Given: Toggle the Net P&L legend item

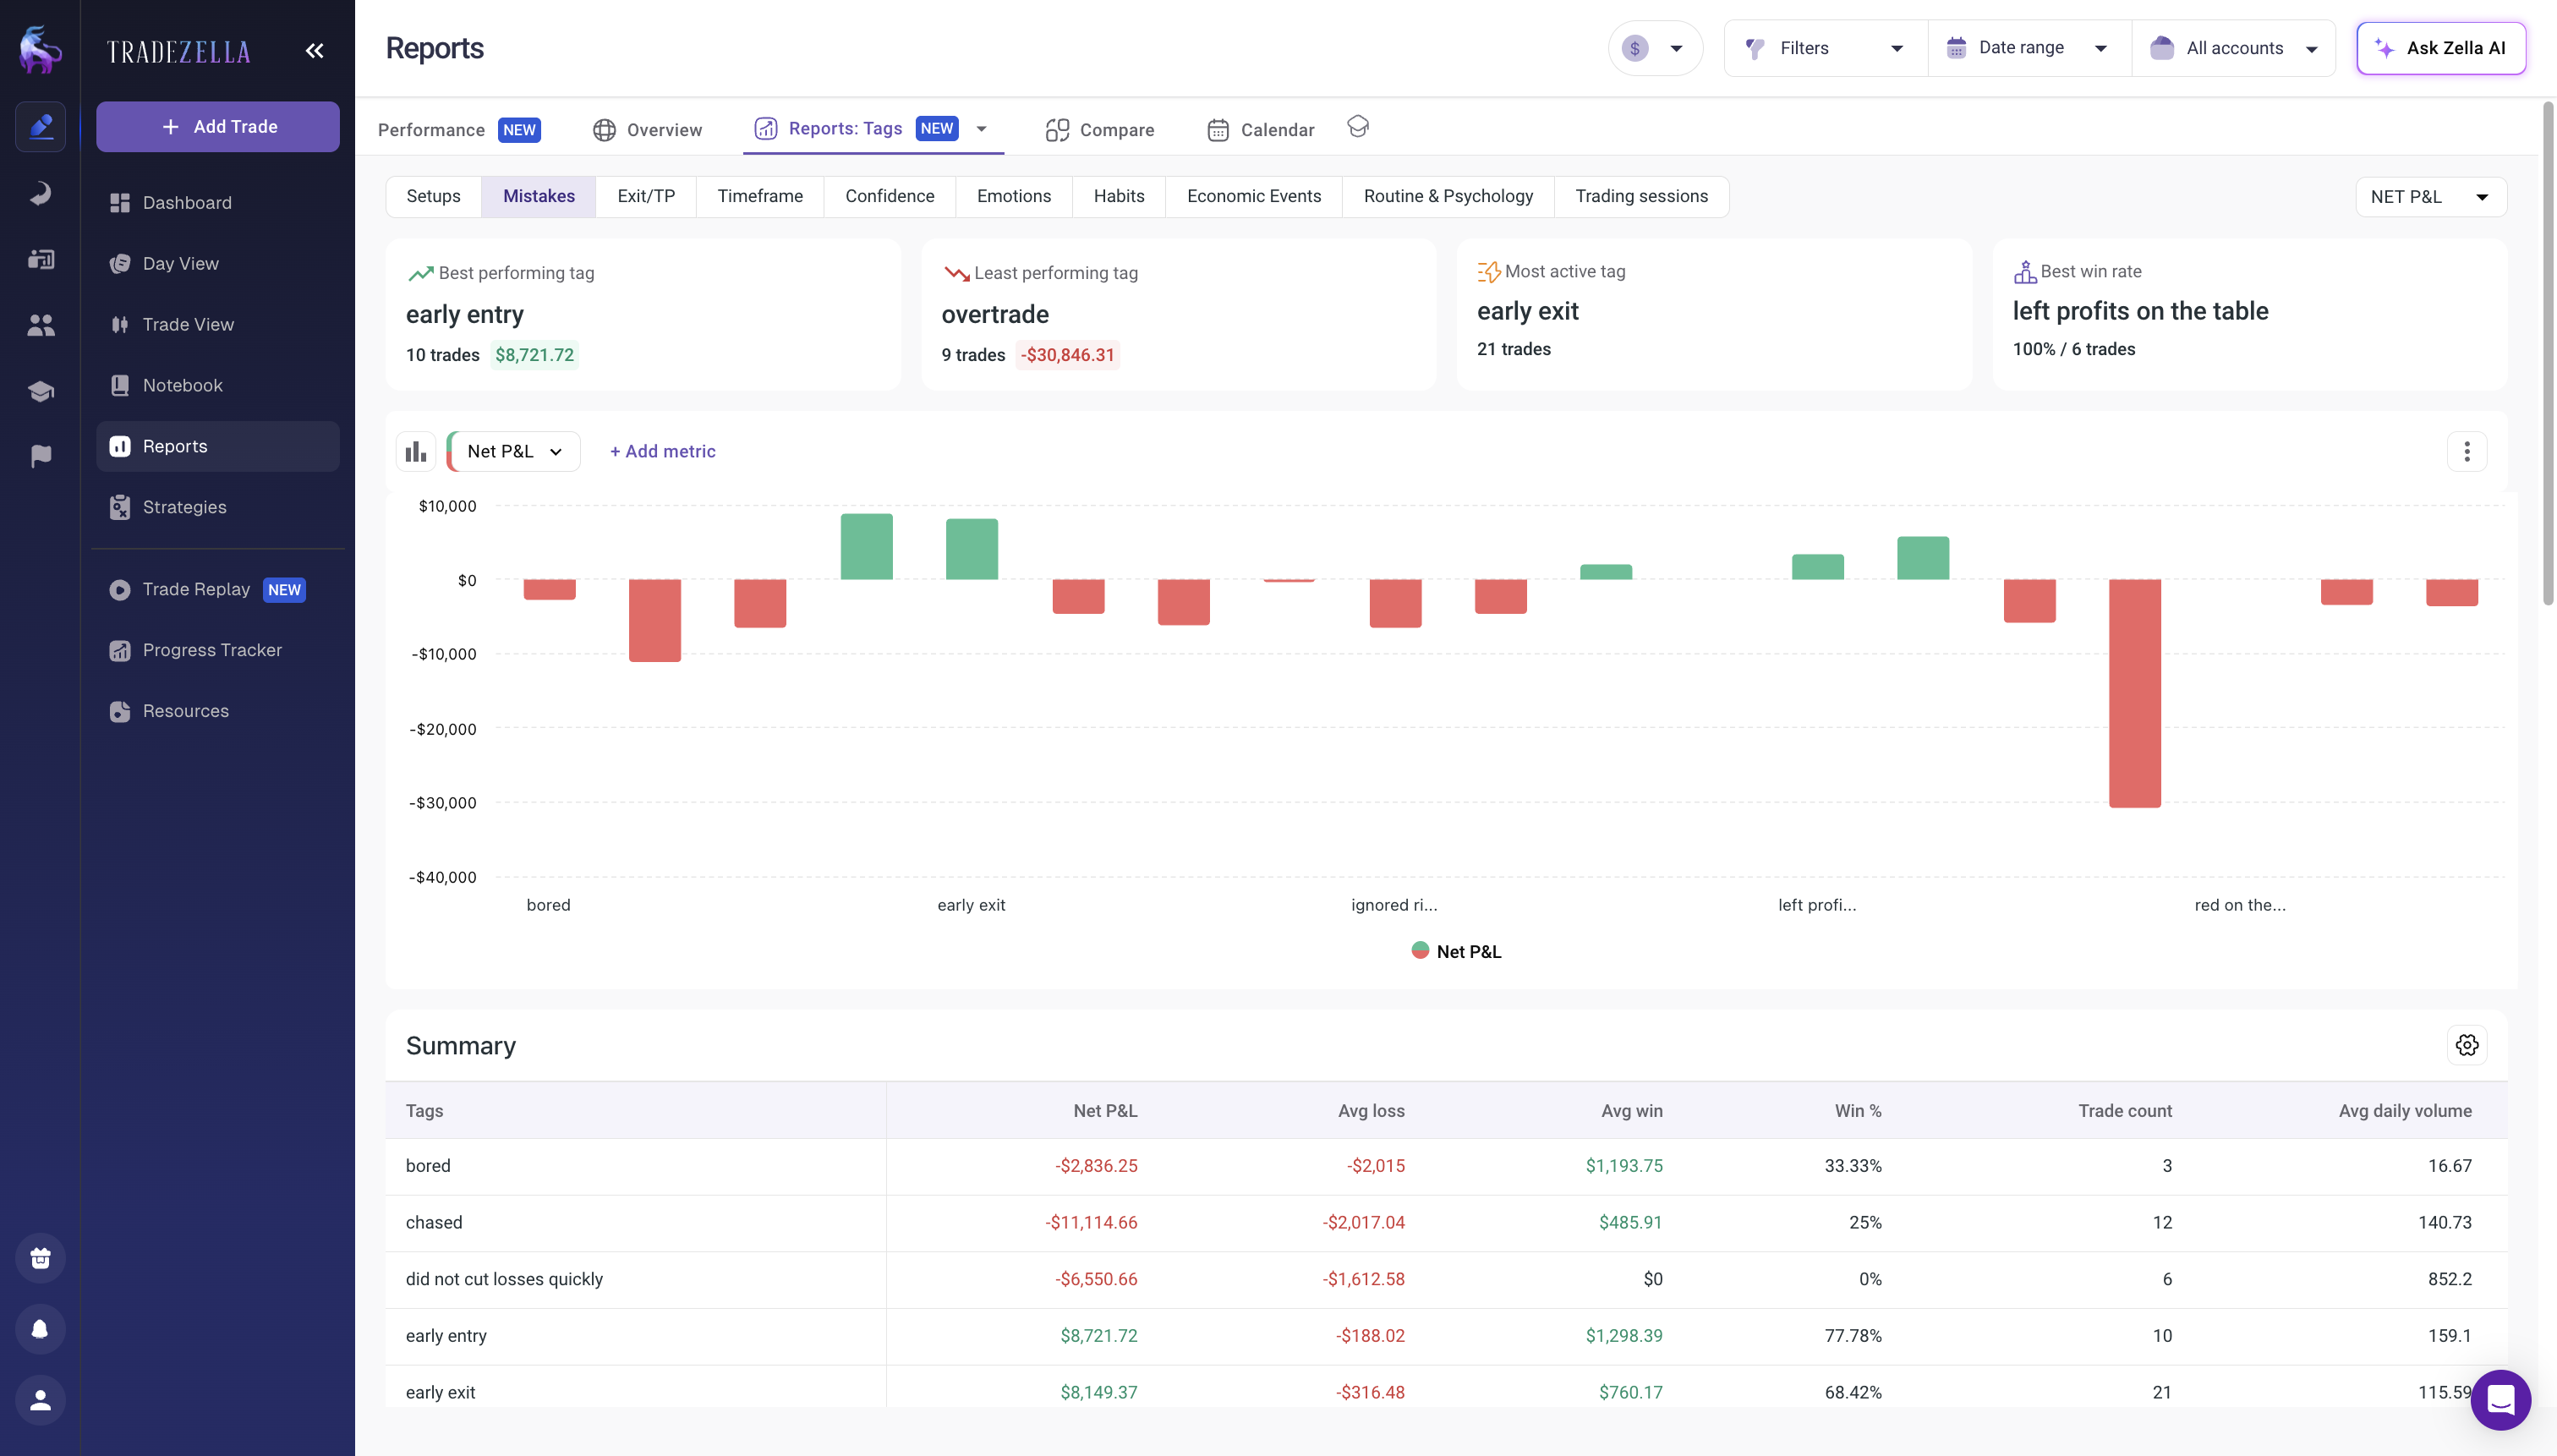Looking at the screenshot, I should [1456, 950].
